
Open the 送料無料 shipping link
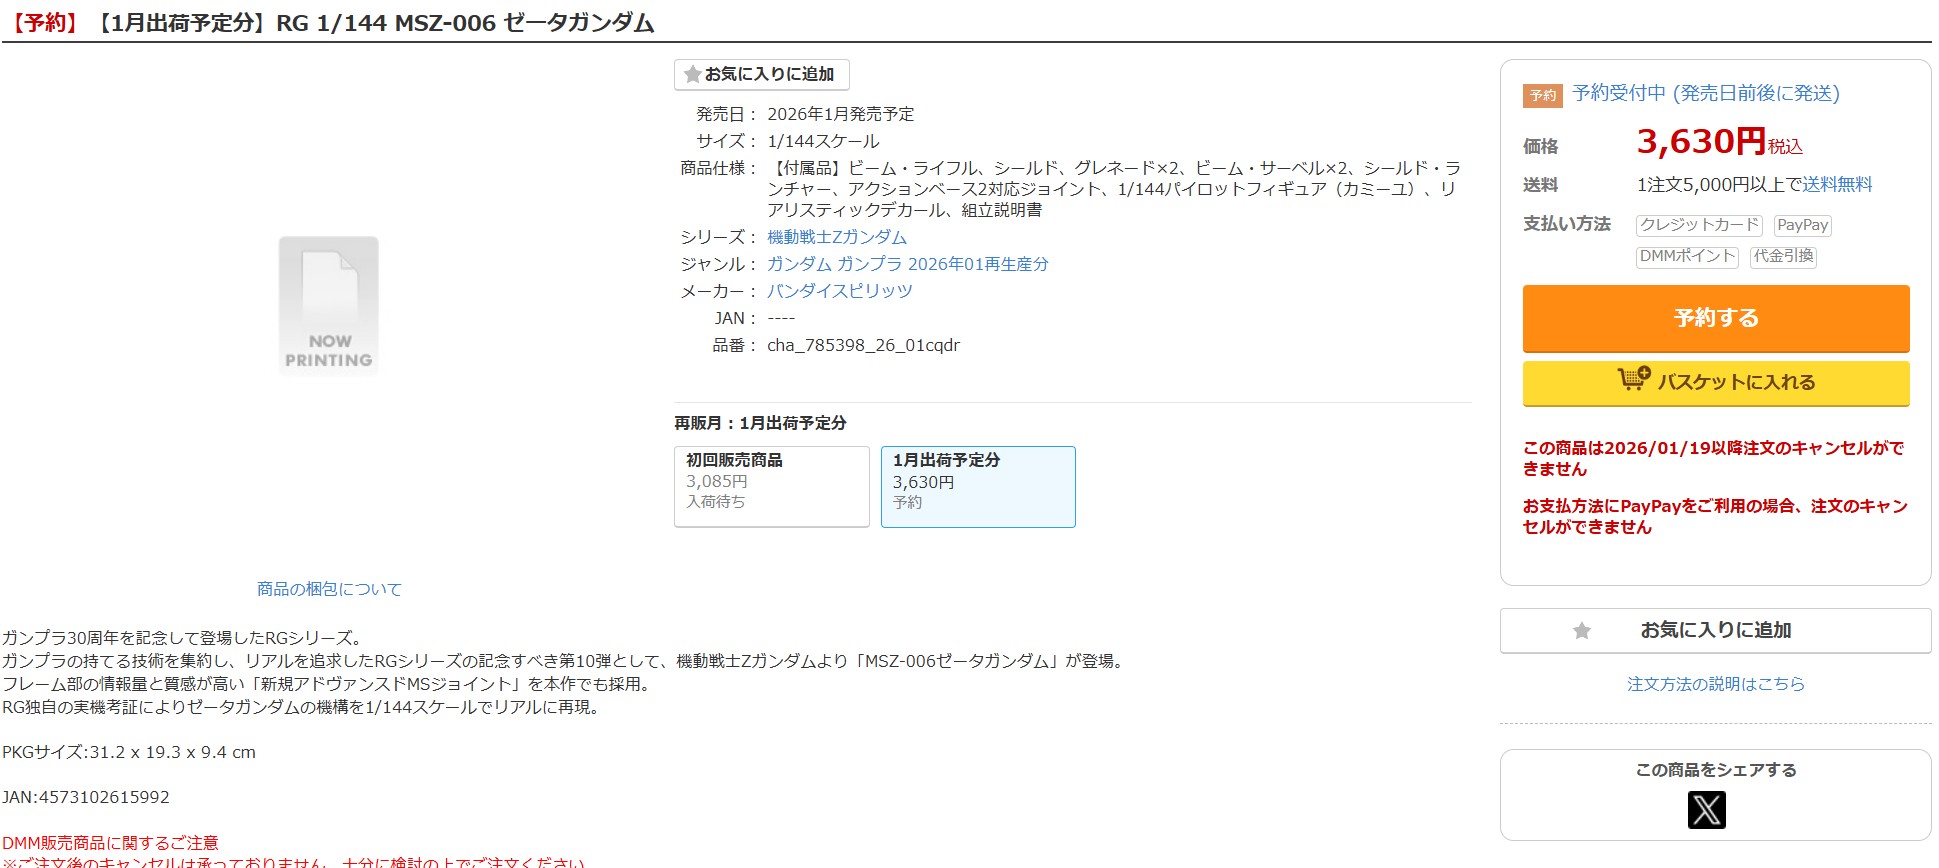[1838, 184]
